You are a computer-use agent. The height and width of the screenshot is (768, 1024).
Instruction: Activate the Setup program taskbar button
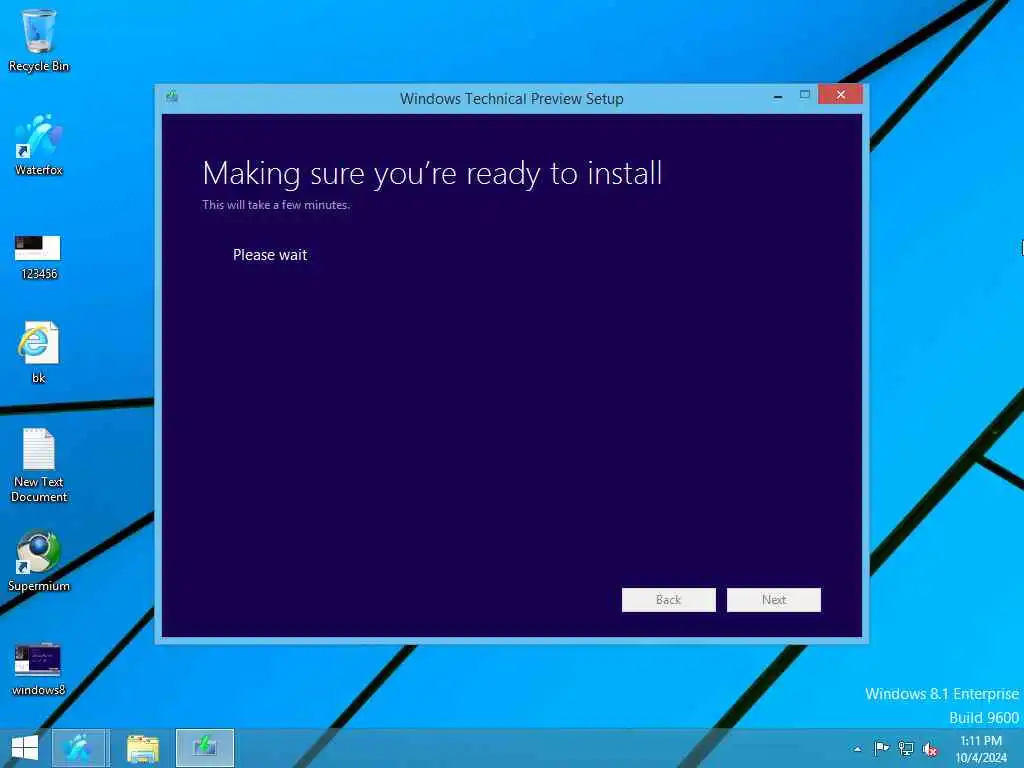[x=204, y=748]
